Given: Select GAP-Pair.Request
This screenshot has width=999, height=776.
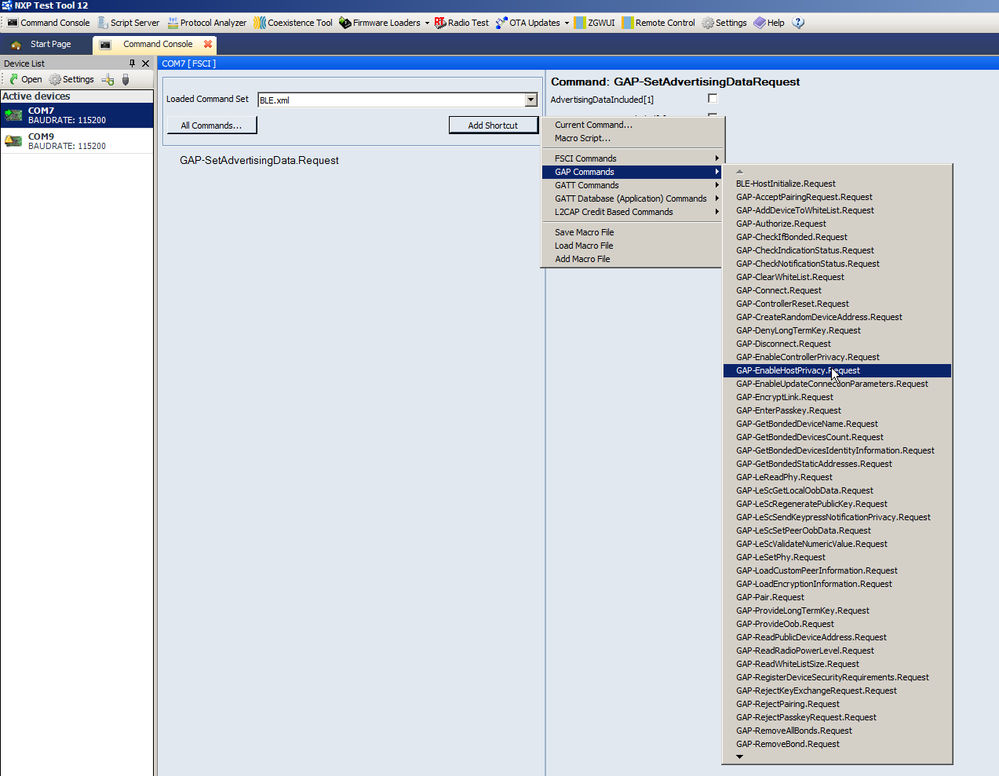Looking at the screenshot, I should [x=837, y=598].
